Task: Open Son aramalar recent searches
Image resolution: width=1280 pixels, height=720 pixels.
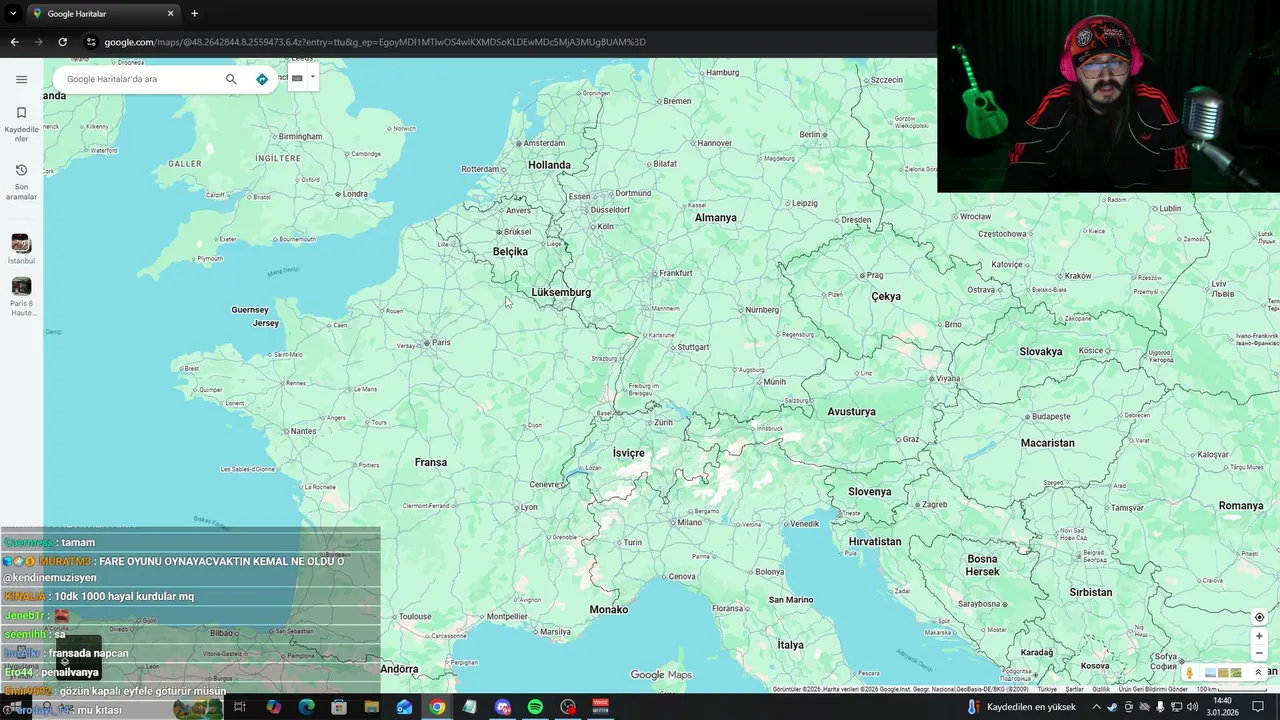Action: pos(21,182)
